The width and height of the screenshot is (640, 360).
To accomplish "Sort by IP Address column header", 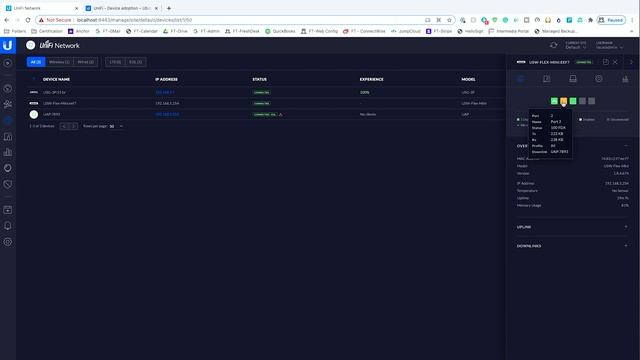I will click(166, 79).
